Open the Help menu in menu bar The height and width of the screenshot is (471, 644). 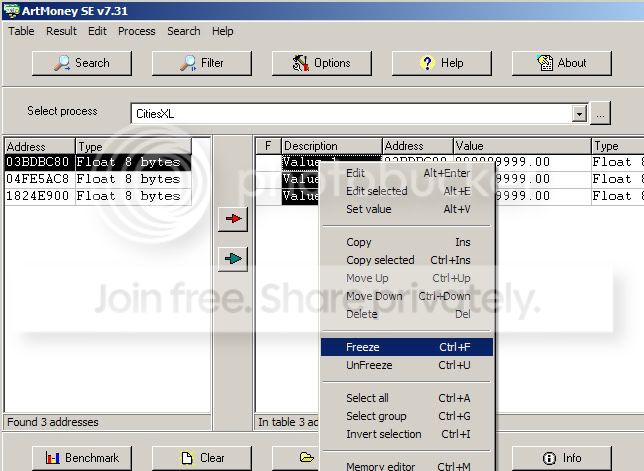click(223, 31)
